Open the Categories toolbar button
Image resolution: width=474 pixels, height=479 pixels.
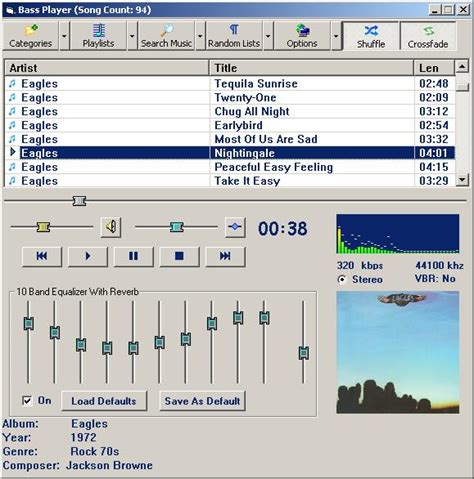click(x=31, y=36)
